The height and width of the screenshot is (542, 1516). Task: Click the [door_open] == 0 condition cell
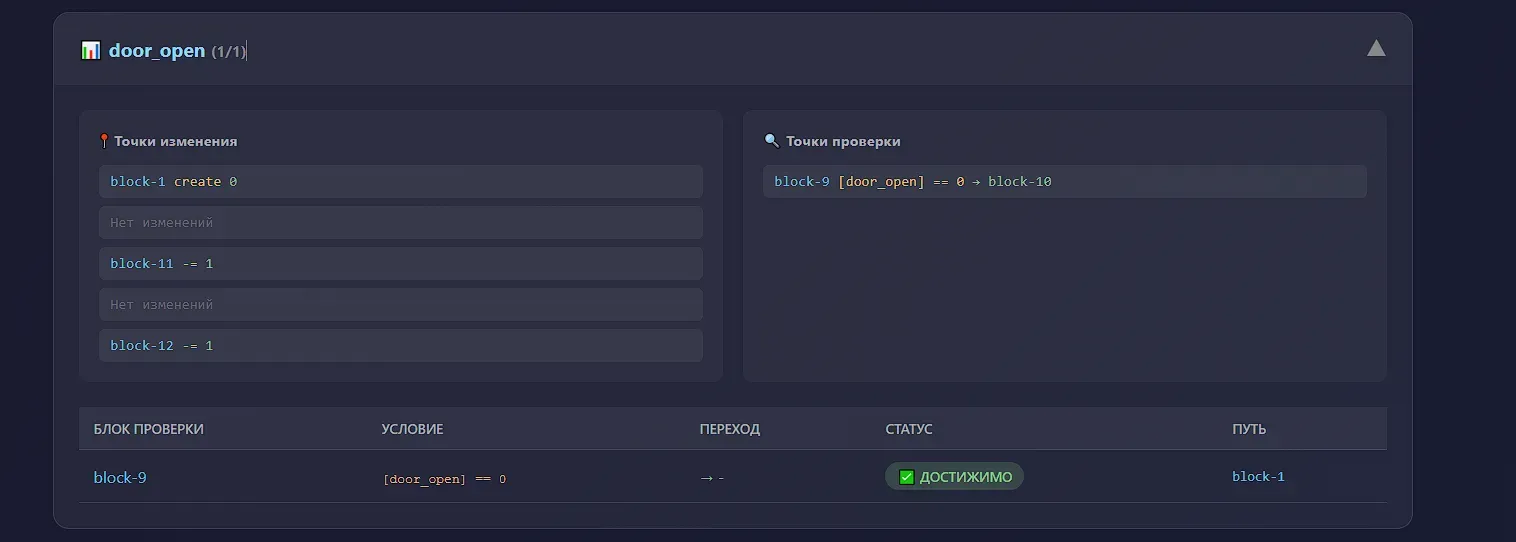coord(444,479)
